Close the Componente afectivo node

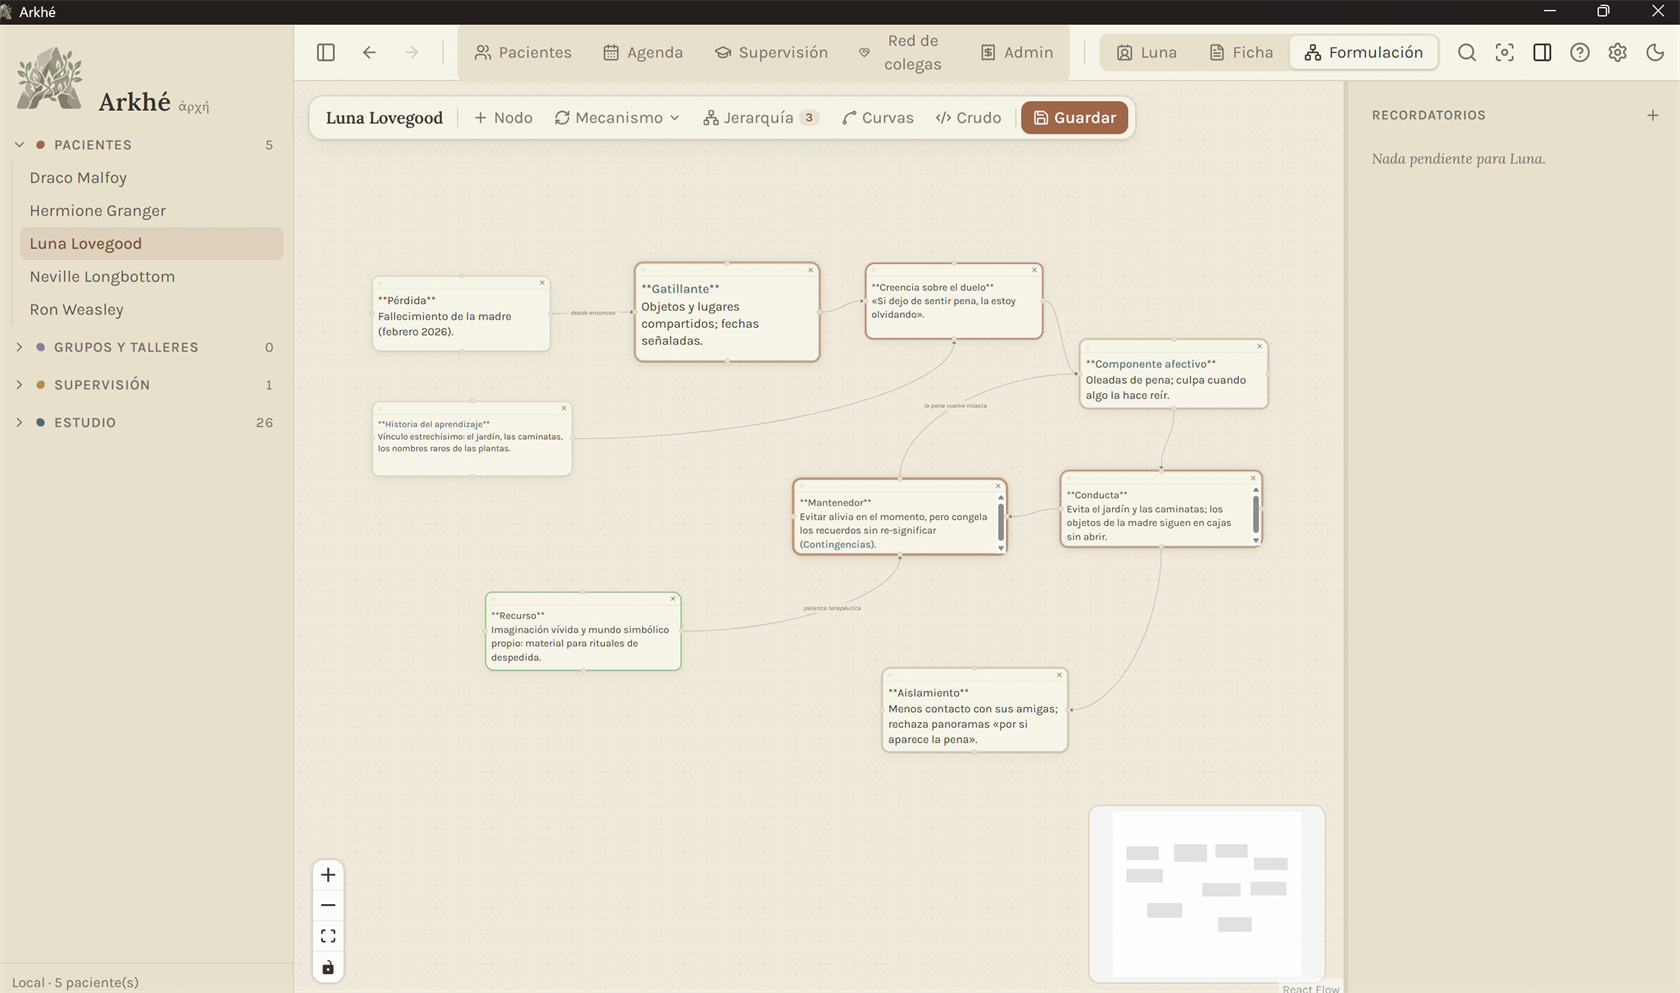(x=1259, y=346)
